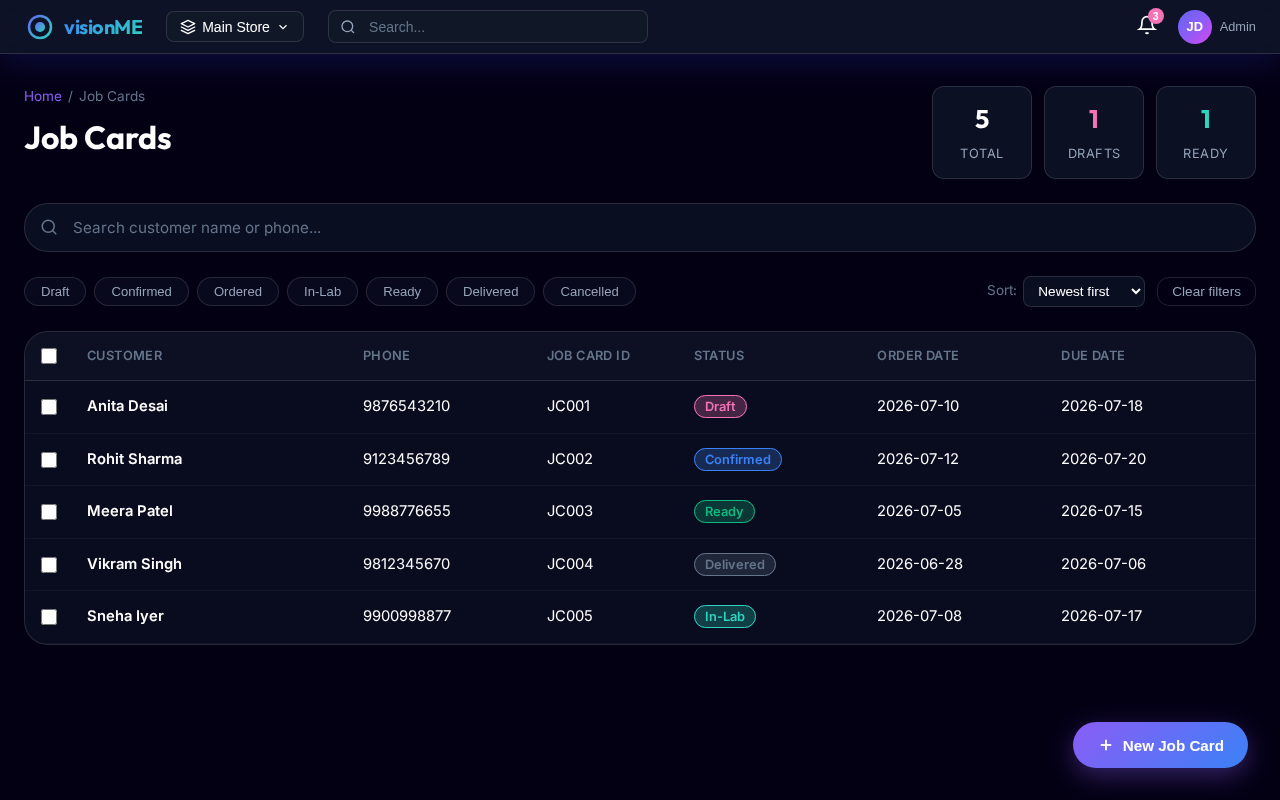
Task: Click customer name Anita Desai
Action: [x=127, y=406]
